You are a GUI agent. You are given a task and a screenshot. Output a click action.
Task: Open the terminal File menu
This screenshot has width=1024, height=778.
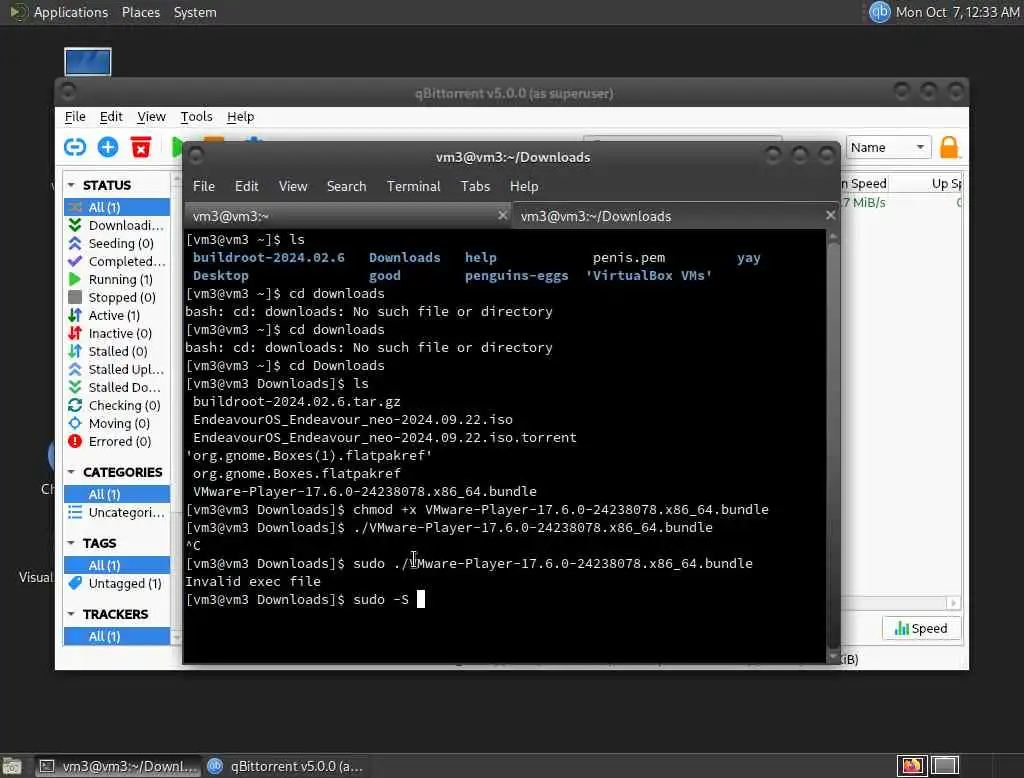(204, 186)
